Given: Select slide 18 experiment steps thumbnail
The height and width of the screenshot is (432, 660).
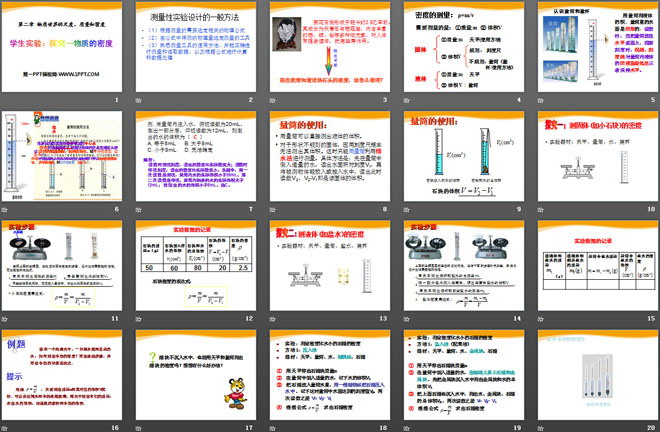Looking at the screenshot, I should (330, 375).
